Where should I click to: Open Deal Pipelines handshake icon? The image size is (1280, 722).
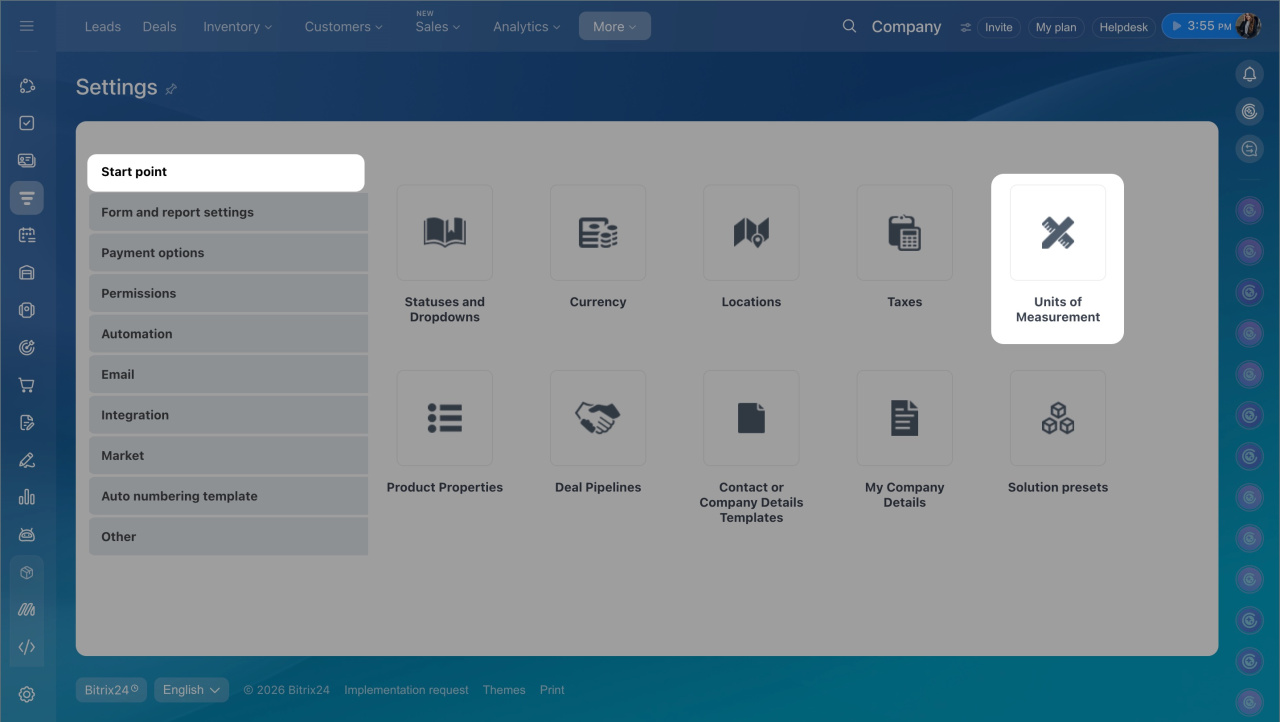[598, 418]
